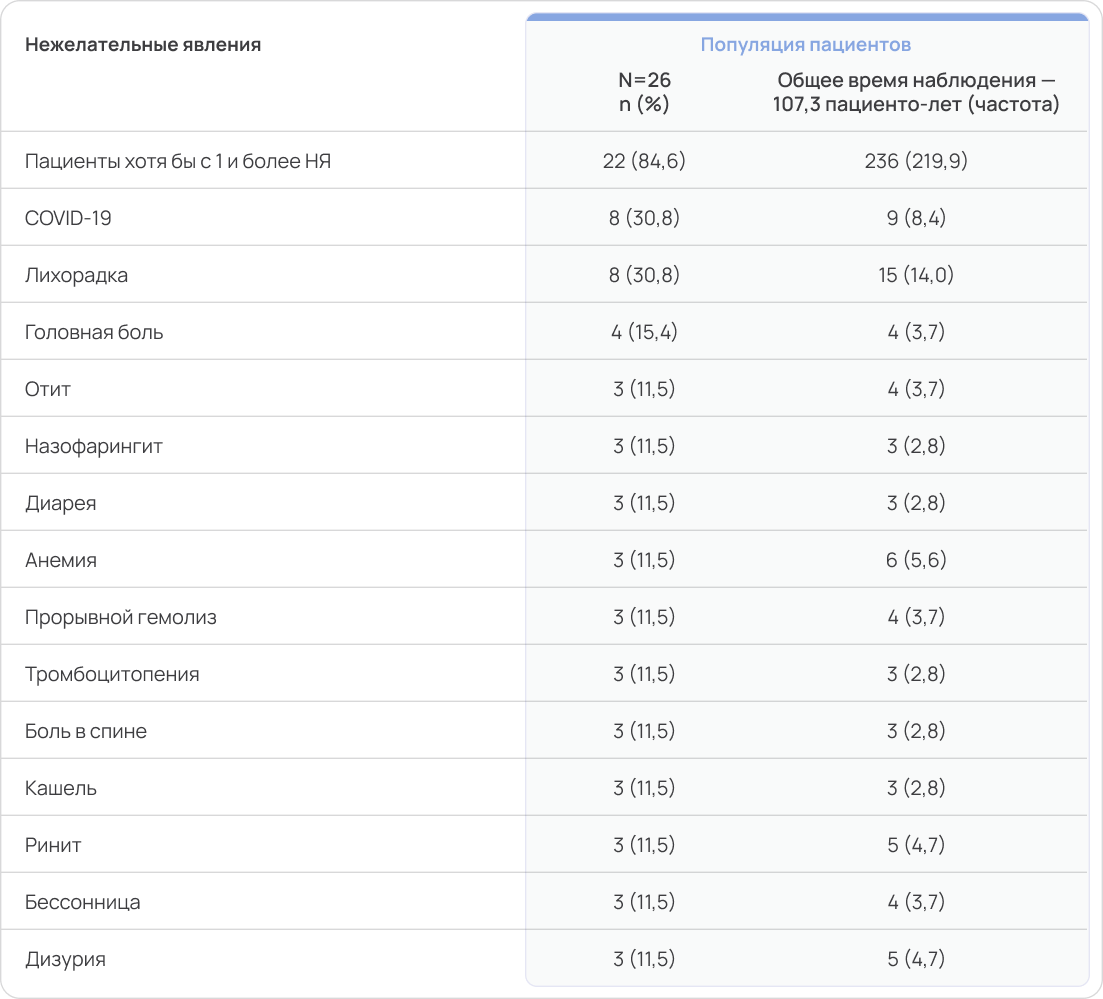Select the 'Дизурия' row label
Viewport: 1103px width, 999px height.
pyautogui.click(x=65, y=959)
